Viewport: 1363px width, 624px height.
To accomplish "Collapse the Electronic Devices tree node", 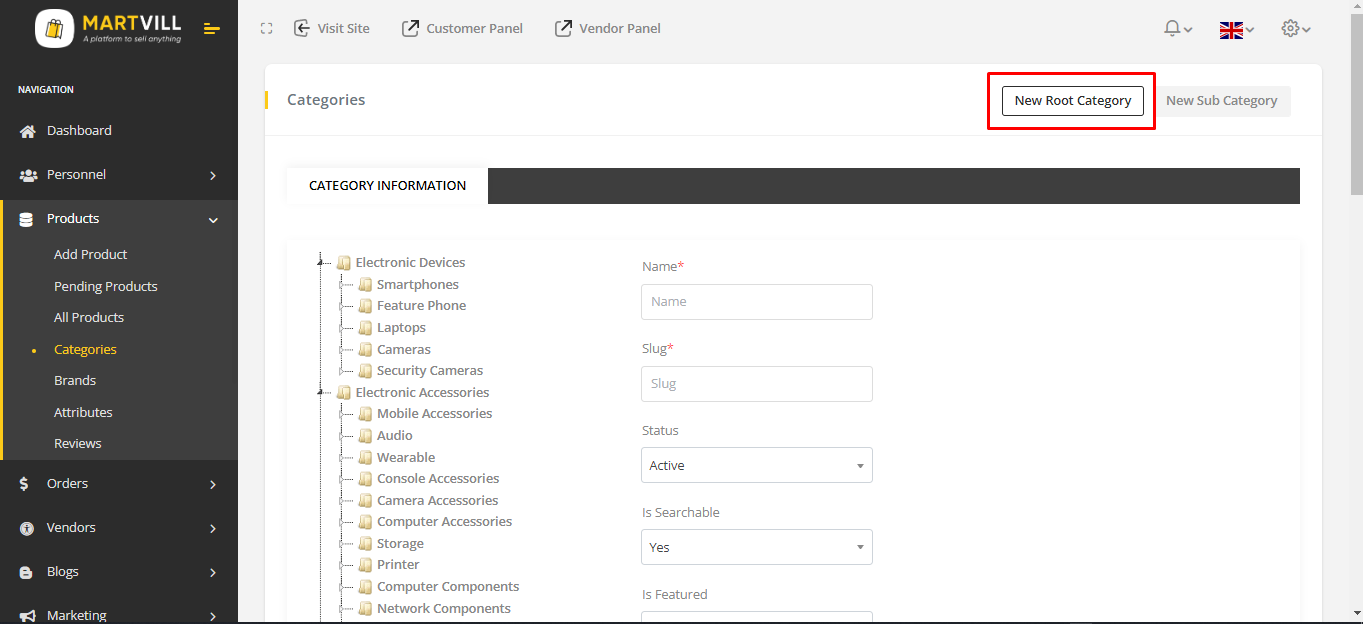I will (x=321, y=263).
